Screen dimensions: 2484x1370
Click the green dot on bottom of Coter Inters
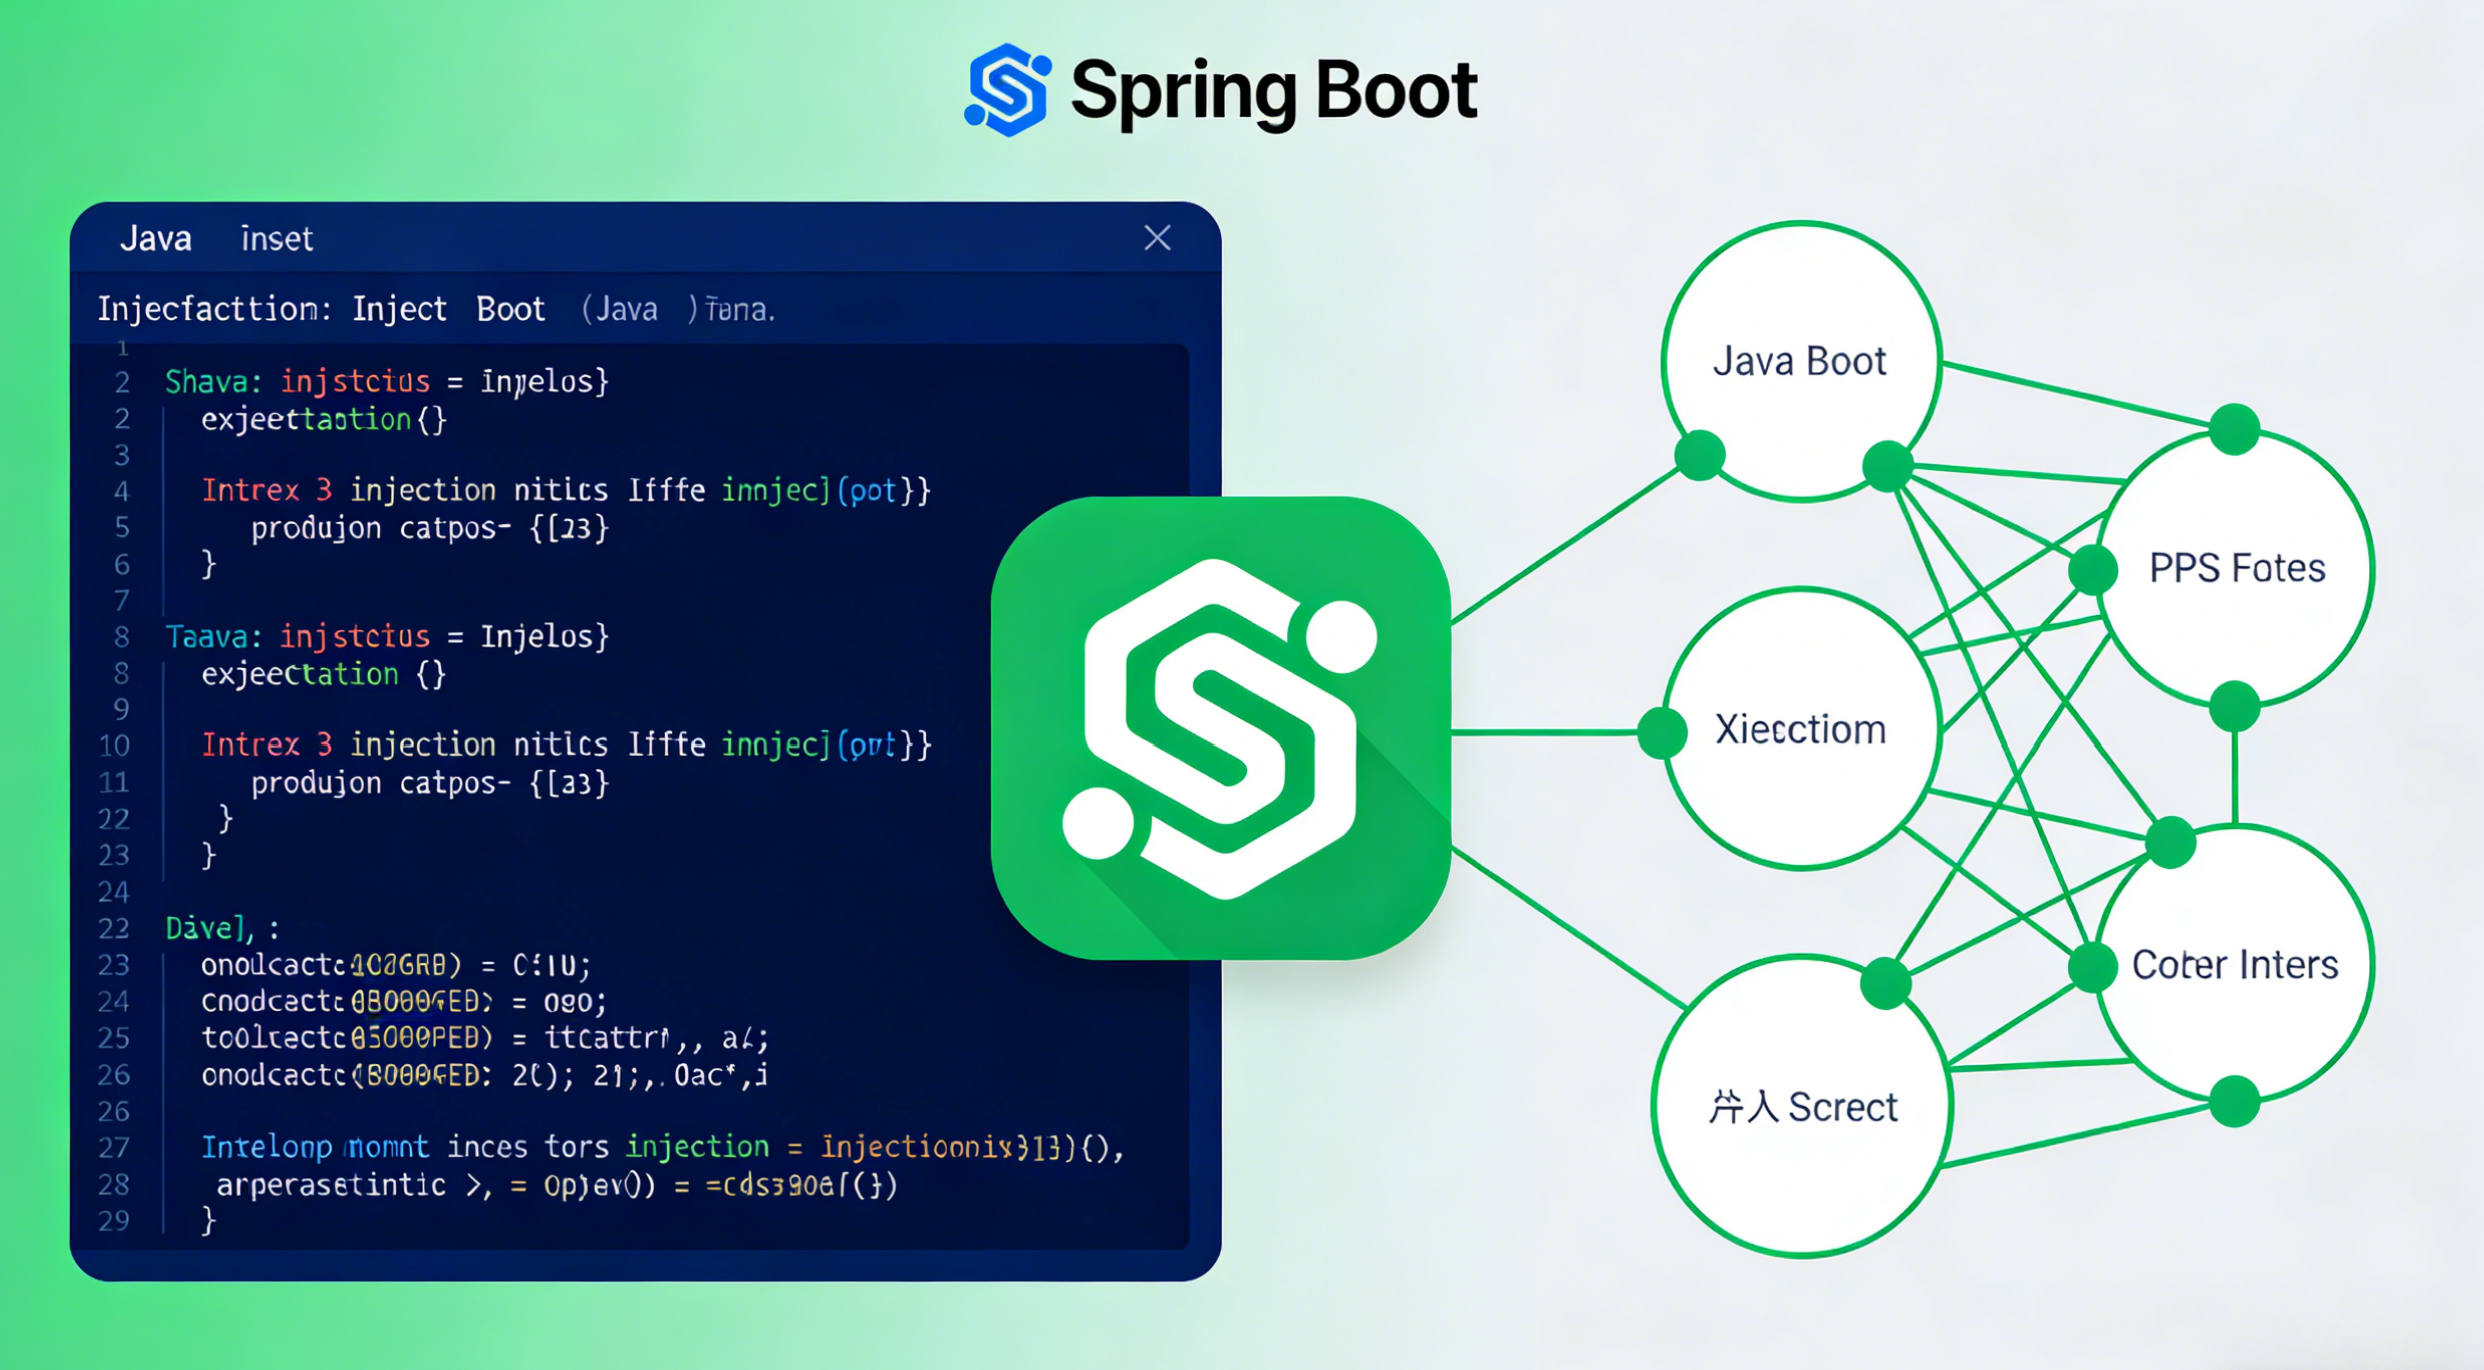2235,1102
